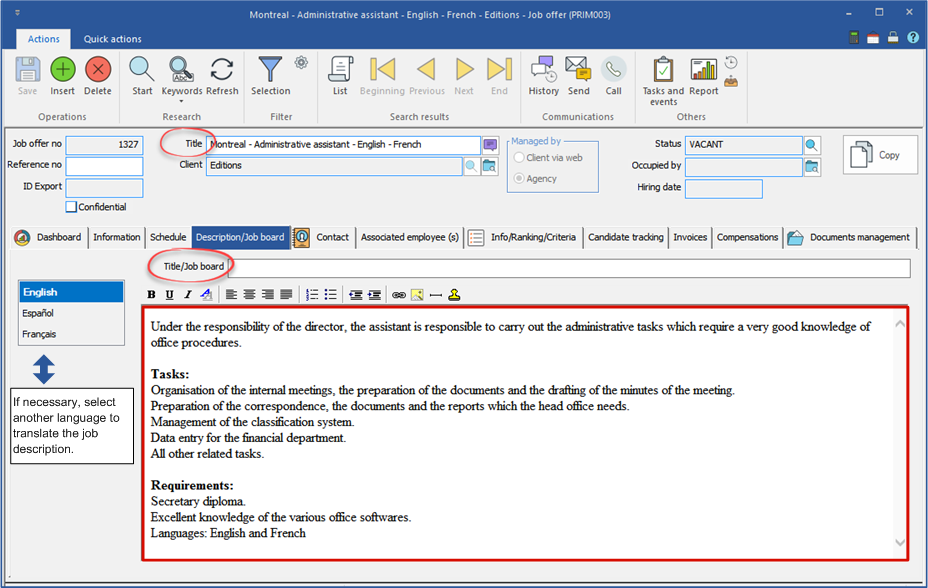Open the Information tab
This screenshot has height=588, width=928.
point(117,237)
